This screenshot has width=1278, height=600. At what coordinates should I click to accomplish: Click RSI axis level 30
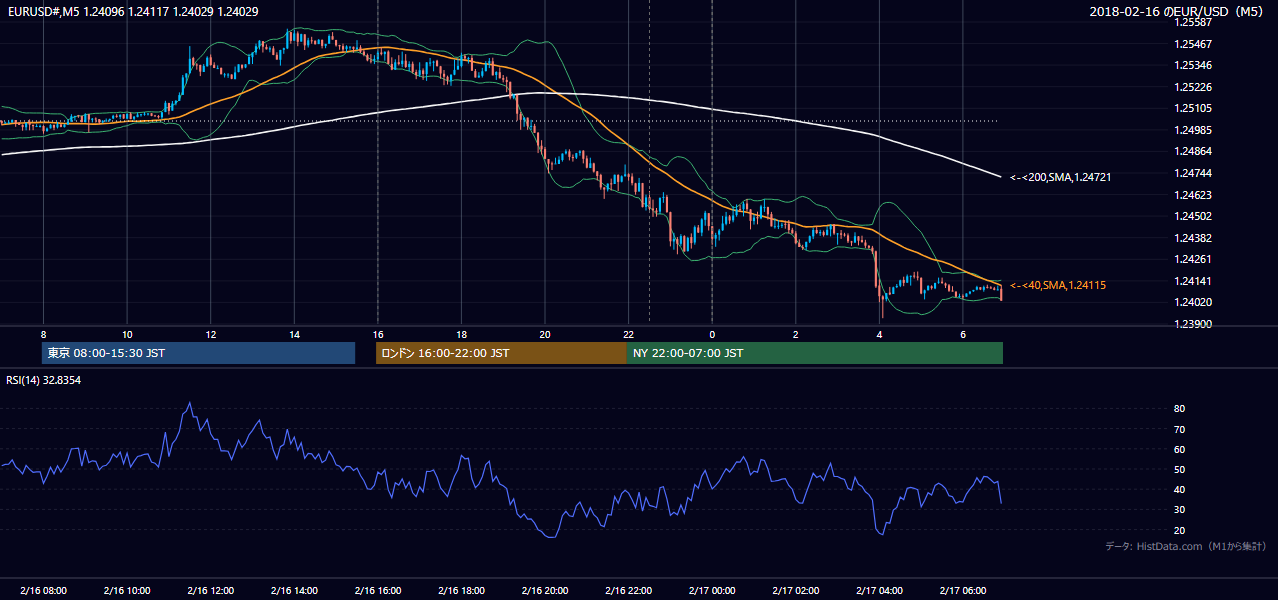[1180, 510]
